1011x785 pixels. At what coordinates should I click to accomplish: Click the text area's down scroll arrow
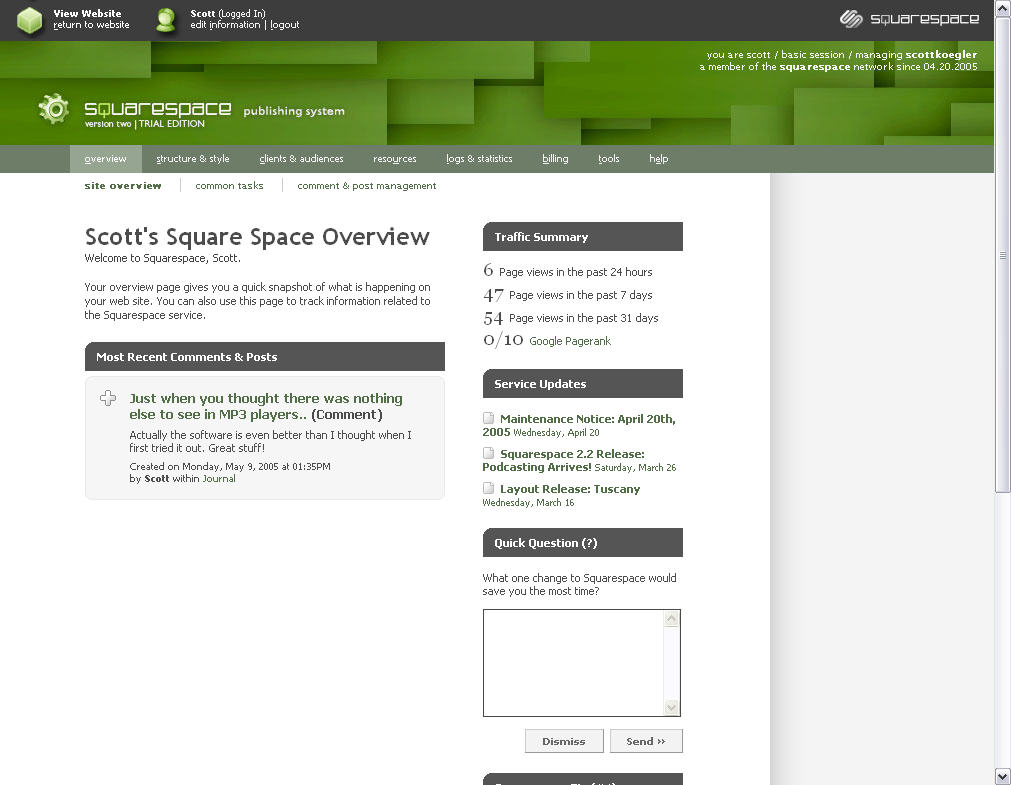click(x=672, y=708)
